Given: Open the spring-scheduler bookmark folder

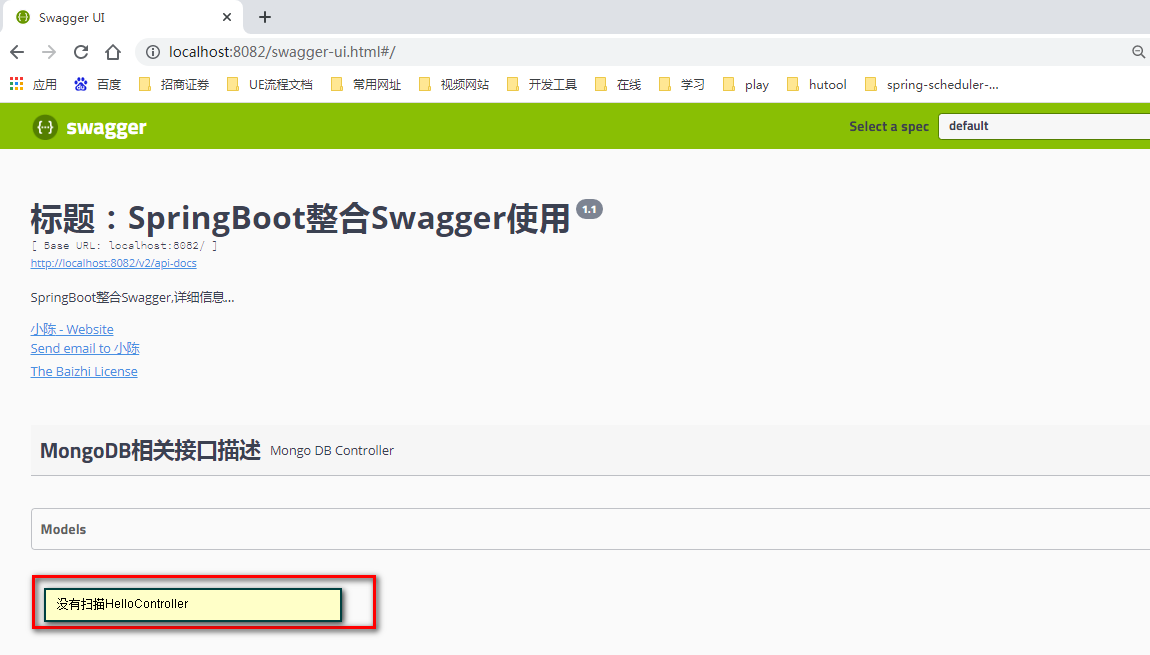Looking at the screenshot, I should (x=931, y=84).
